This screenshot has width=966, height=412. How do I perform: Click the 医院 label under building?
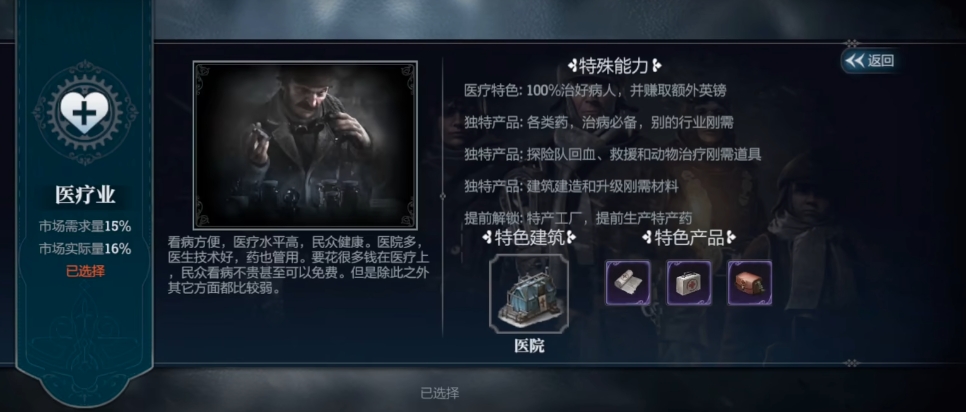point(529,346)
